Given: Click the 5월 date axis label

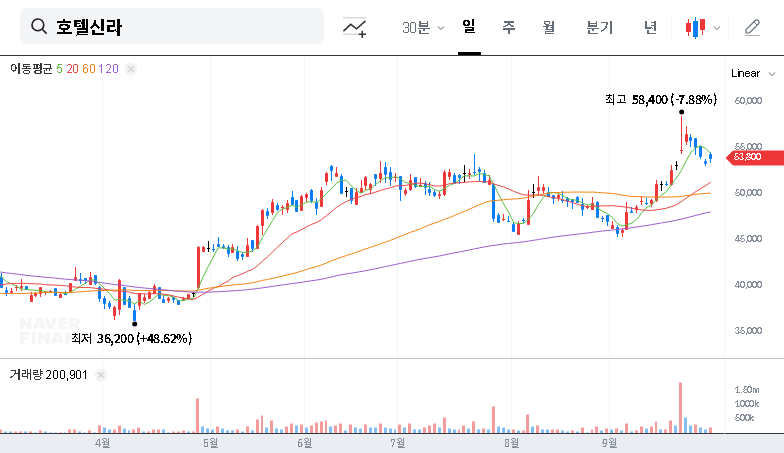Looking at the screenshot, I should click(210, 443).
